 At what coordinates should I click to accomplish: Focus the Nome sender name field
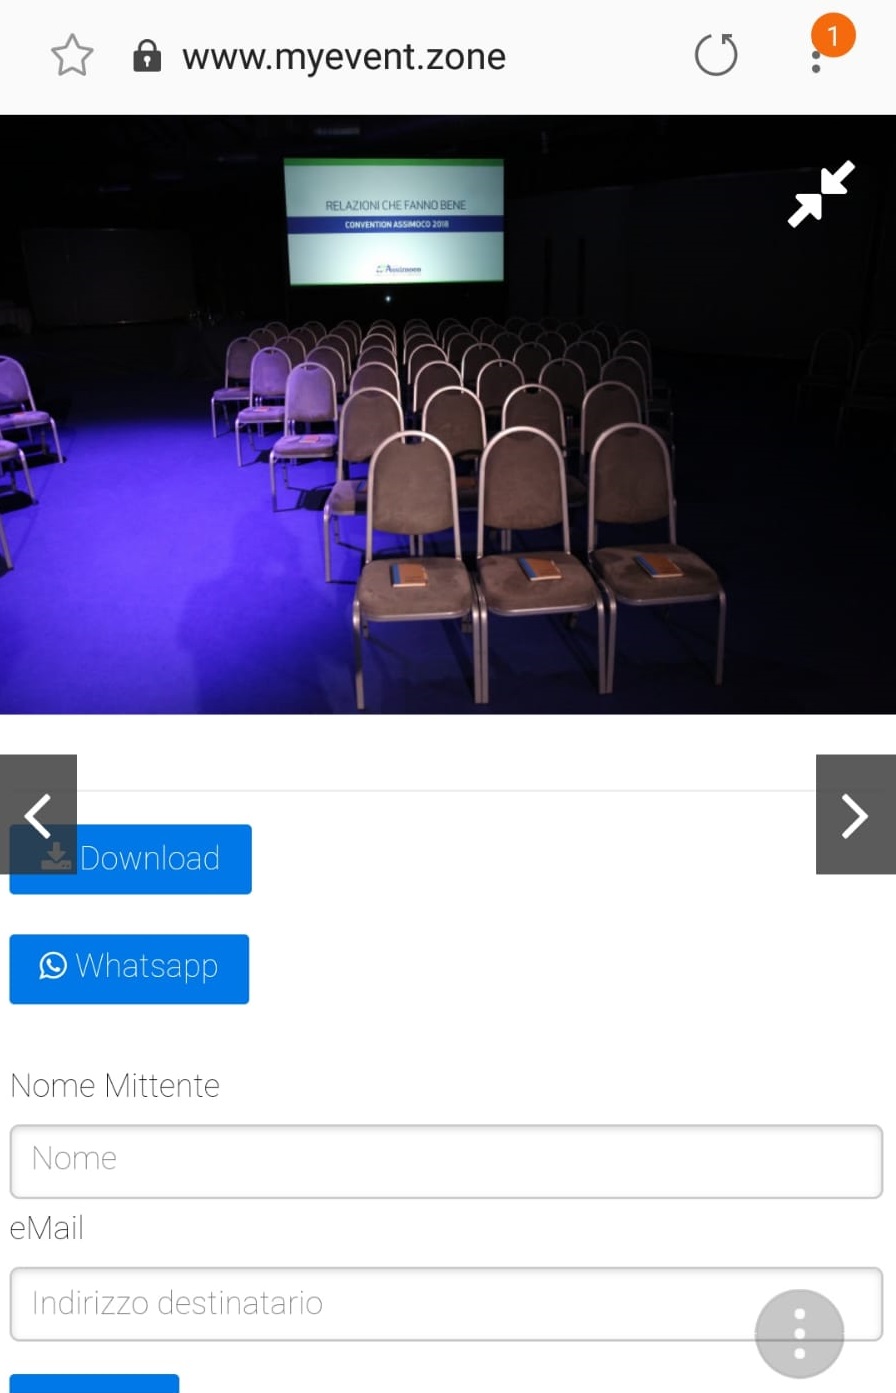pyautogui.click(x=446, y=1161)
